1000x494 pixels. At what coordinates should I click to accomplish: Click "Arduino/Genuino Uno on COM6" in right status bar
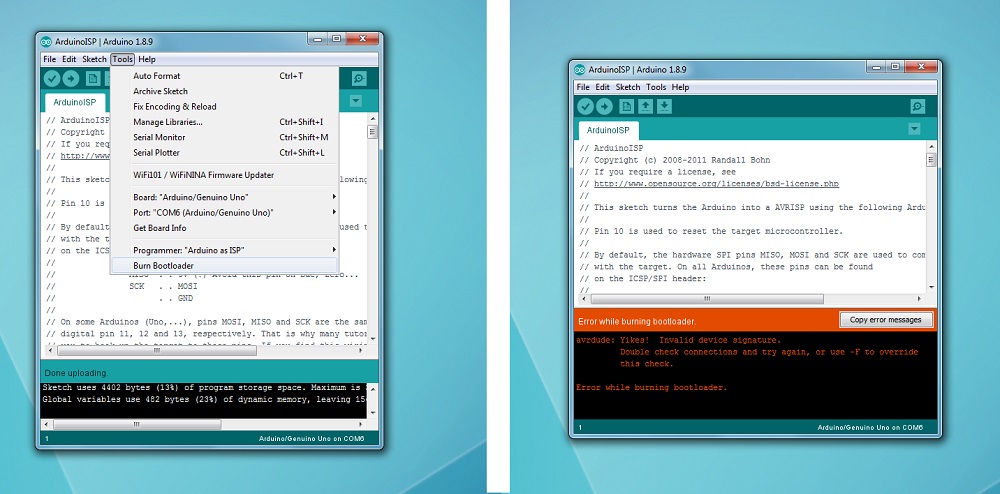click(870, 428)
